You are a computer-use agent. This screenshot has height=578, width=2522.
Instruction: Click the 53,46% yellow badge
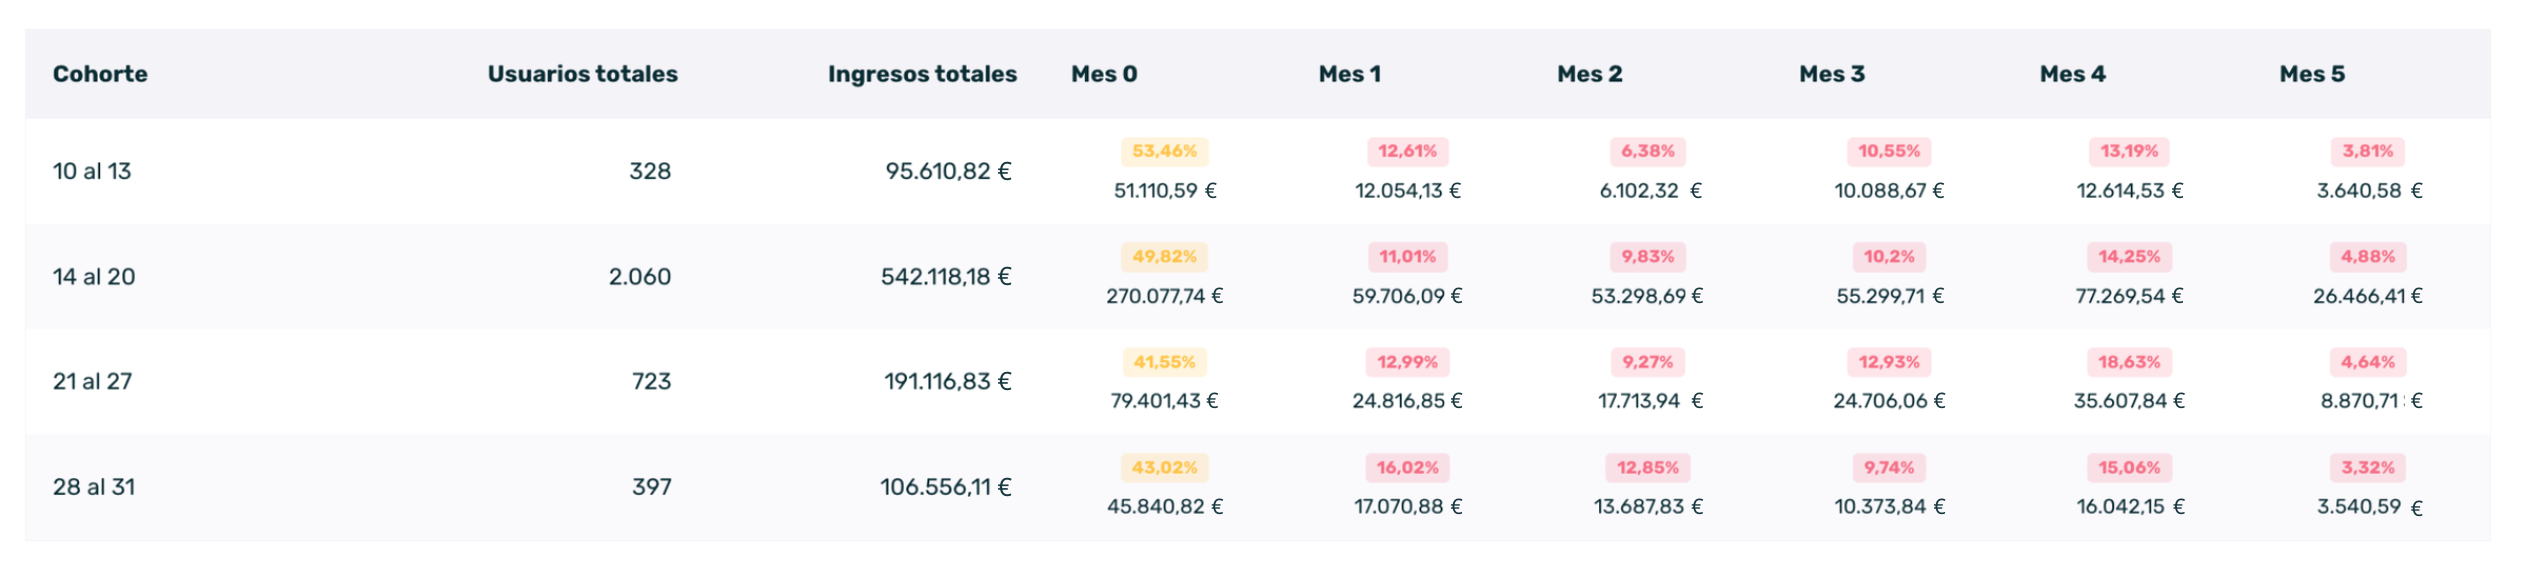1164,151
